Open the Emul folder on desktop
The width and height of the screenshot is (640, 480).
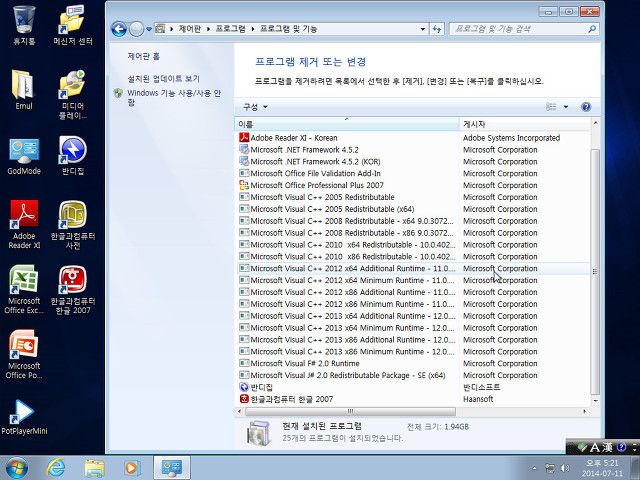pos(24,90)
